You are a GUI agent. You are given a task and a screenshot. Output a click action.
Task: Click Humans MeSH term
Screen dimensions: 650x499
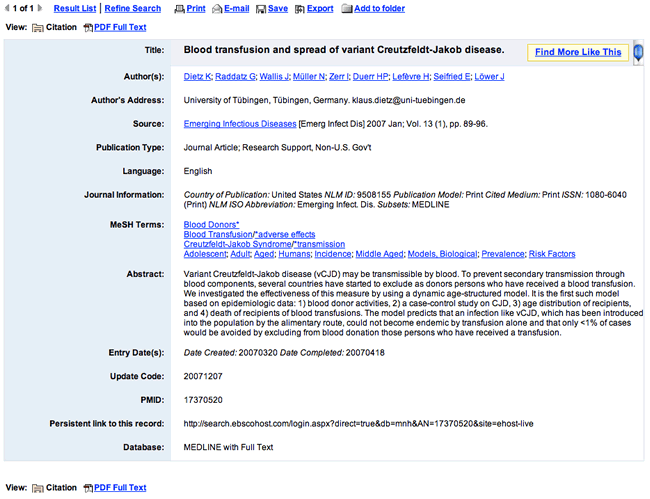tap(294, 254)
